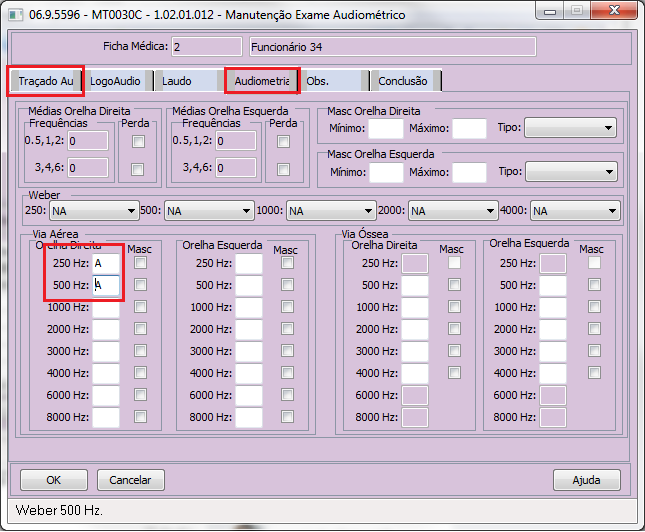Click the Funcionário 34 name field
The image size is (645, 532).
coord(393,46)
